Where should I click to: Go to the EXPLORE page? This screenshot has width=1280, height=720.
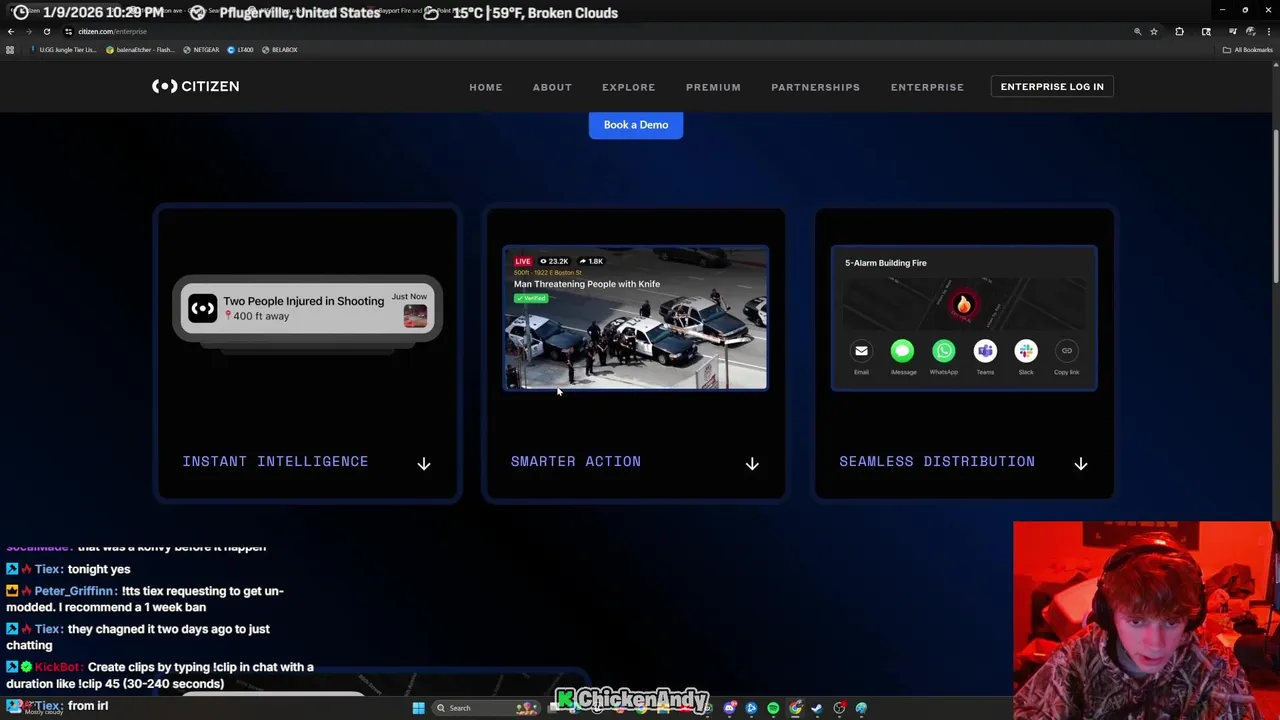(628, 87)
